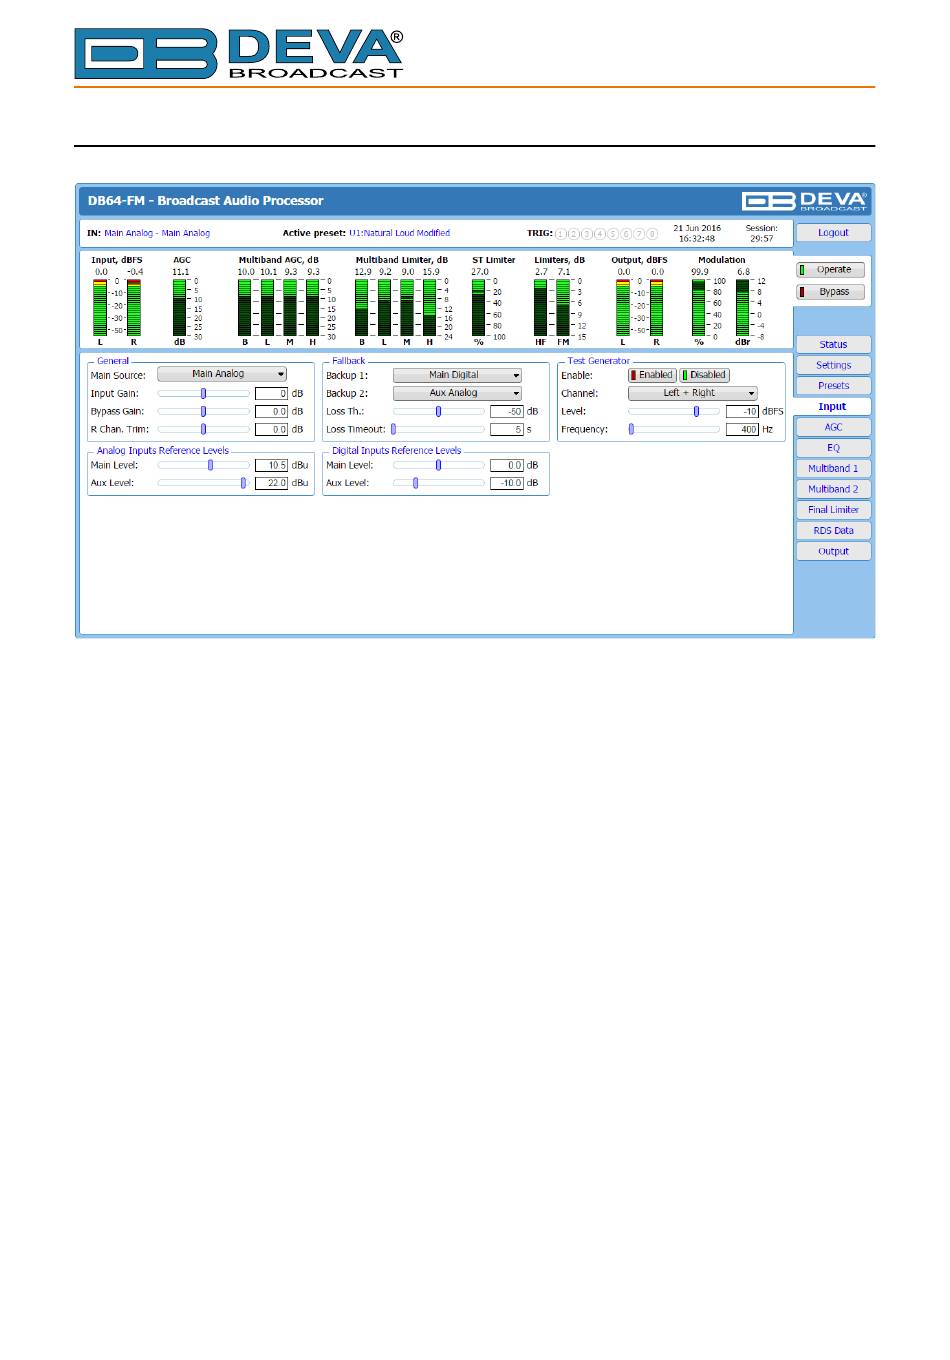Open the Test Generator Channel dropdown

coord(692,393)
